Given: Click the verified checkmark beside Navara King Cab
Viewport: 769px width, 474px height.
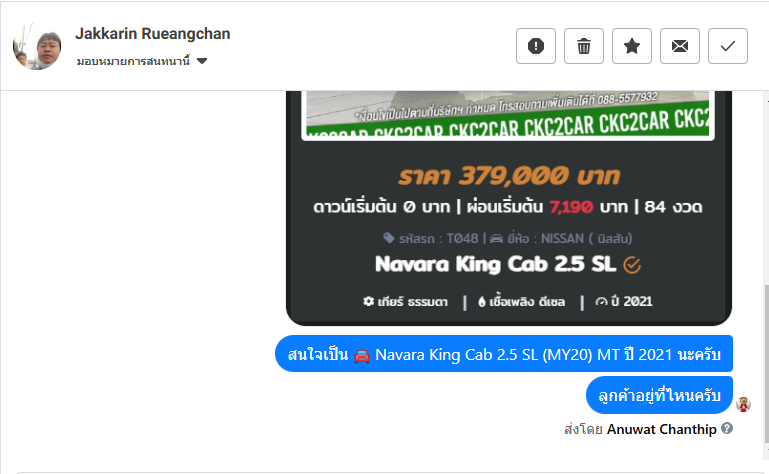Looking at the screenshot, I should [632, 265].
